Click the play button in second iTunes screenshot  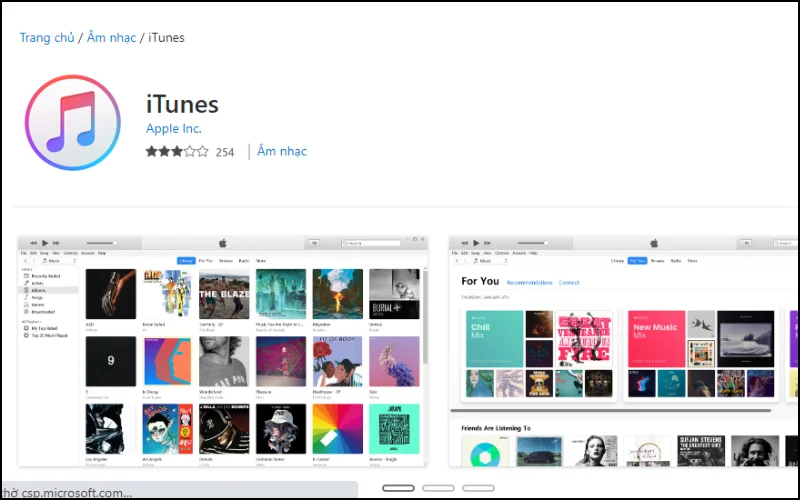click(x=476, y=243)
